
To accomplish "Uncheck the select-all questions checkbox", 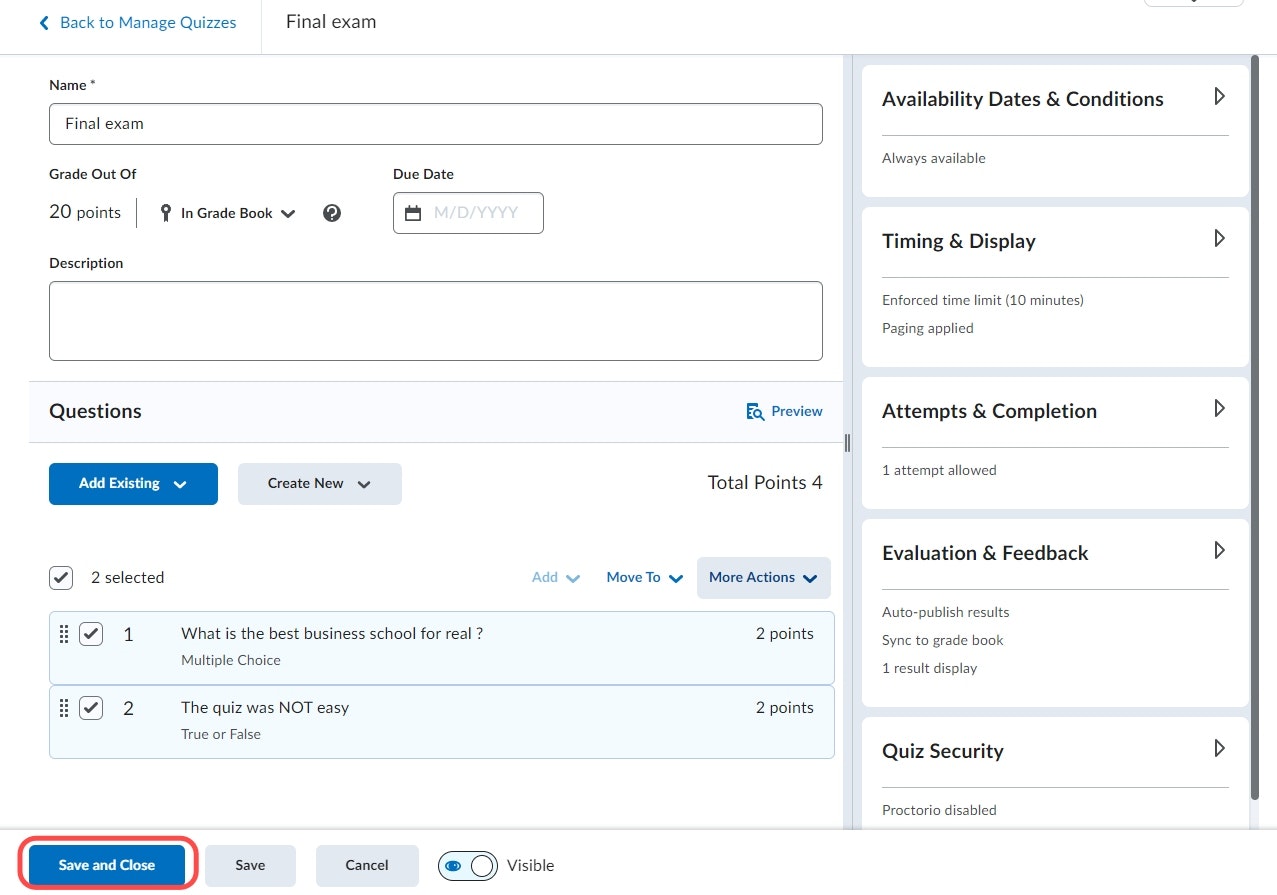I will coord(61,577).
